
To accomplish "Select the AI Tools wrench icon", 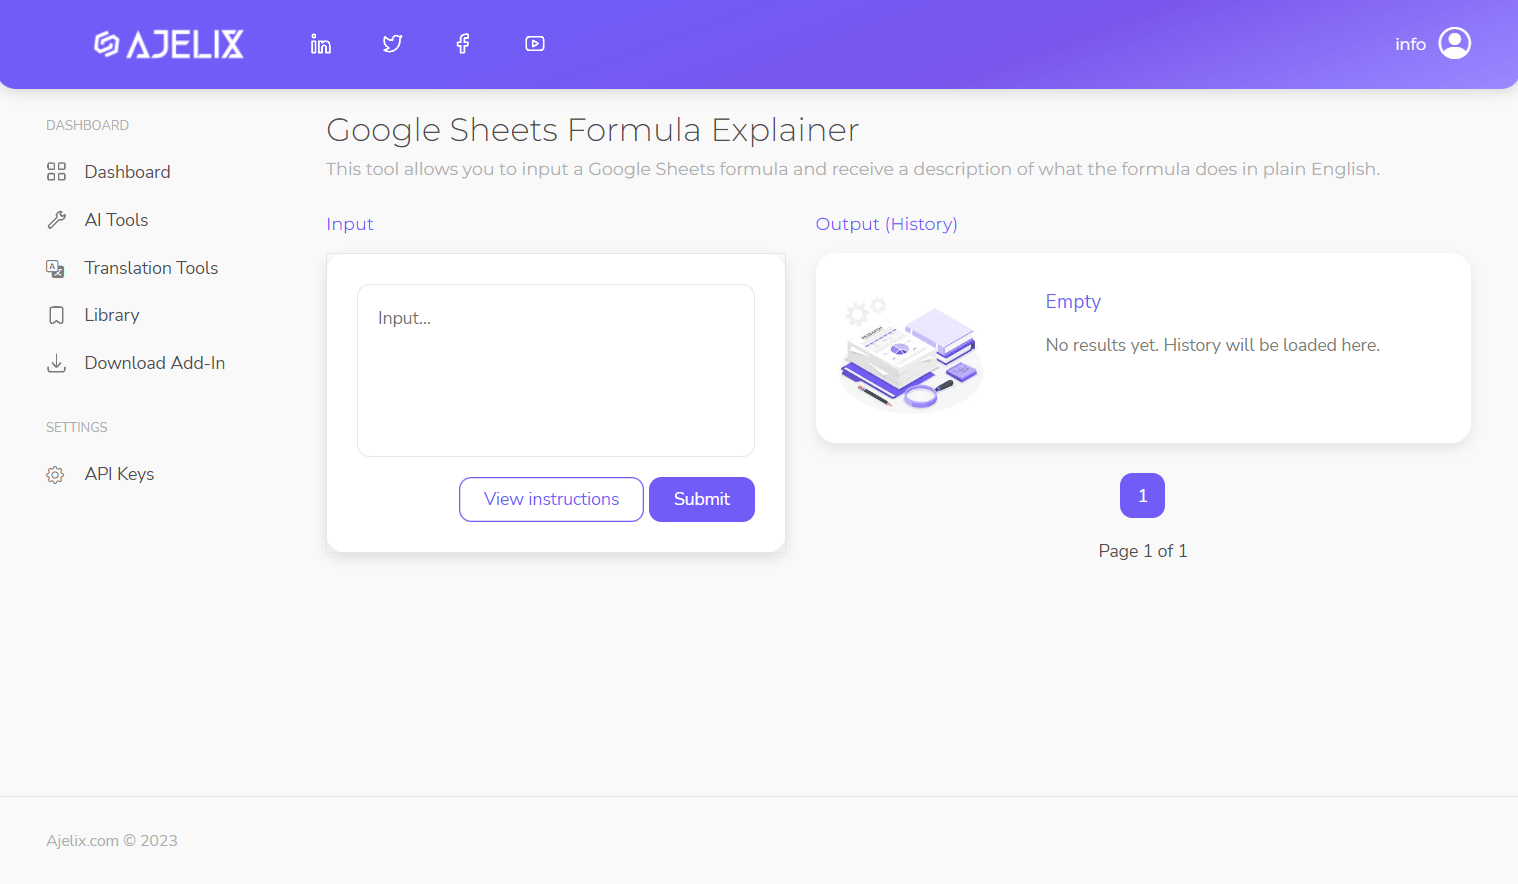I will pyautogui.click(x=56, y=219).
